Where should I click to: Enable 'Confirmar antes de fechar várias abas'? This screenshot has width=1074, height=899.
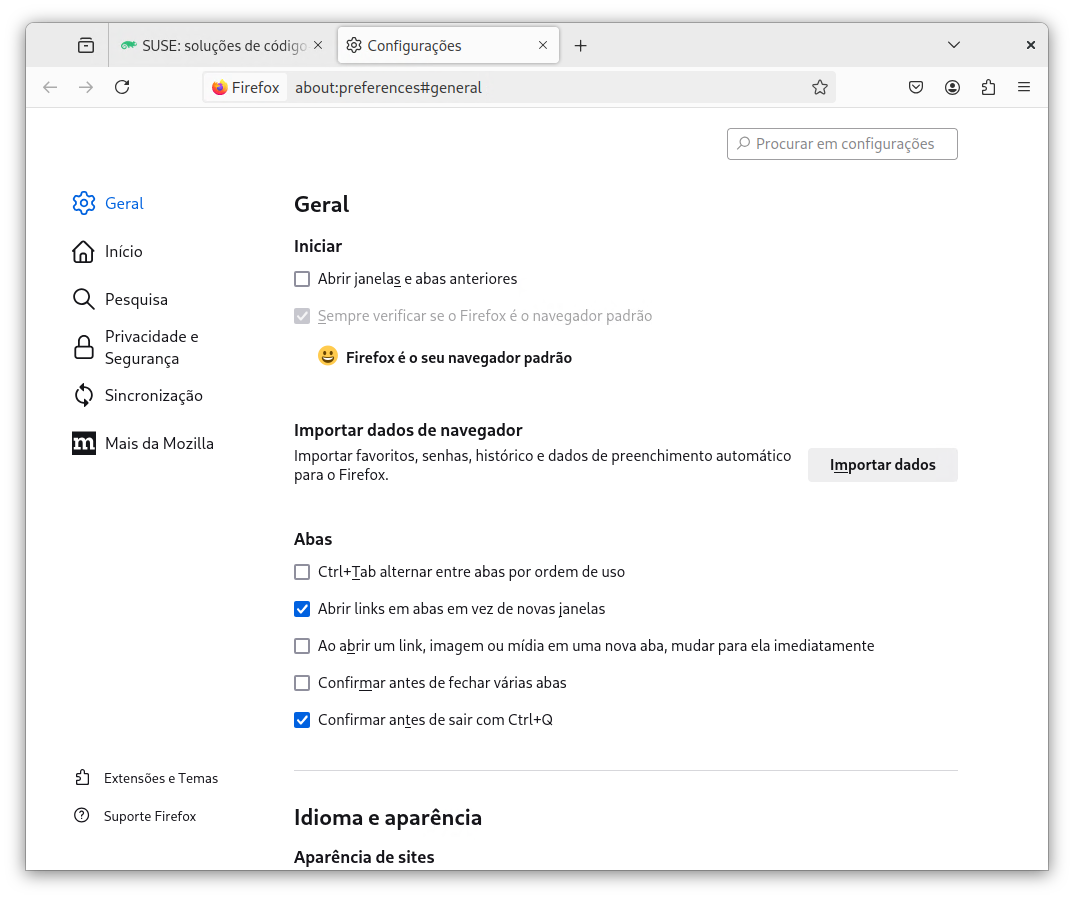click(x=302, y=683)
